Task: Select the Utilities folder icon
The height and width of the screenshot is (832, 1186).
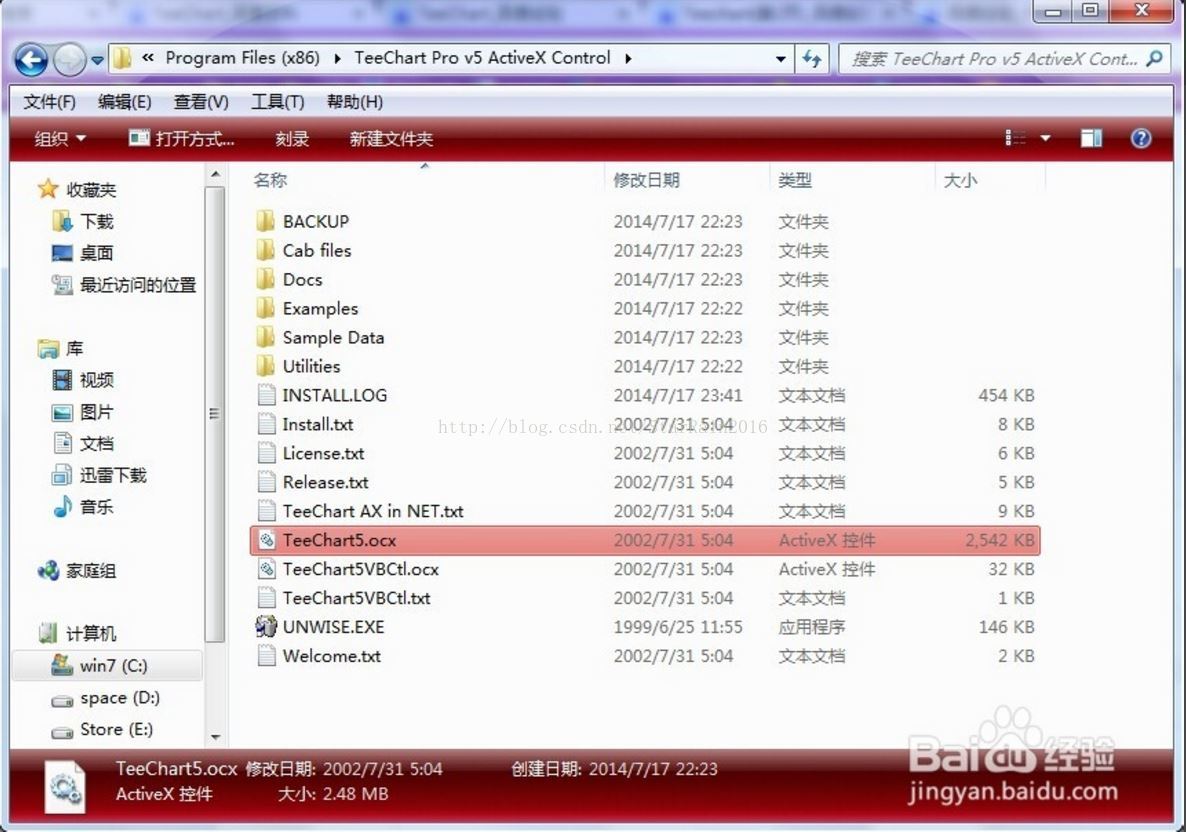Action: 265,366
